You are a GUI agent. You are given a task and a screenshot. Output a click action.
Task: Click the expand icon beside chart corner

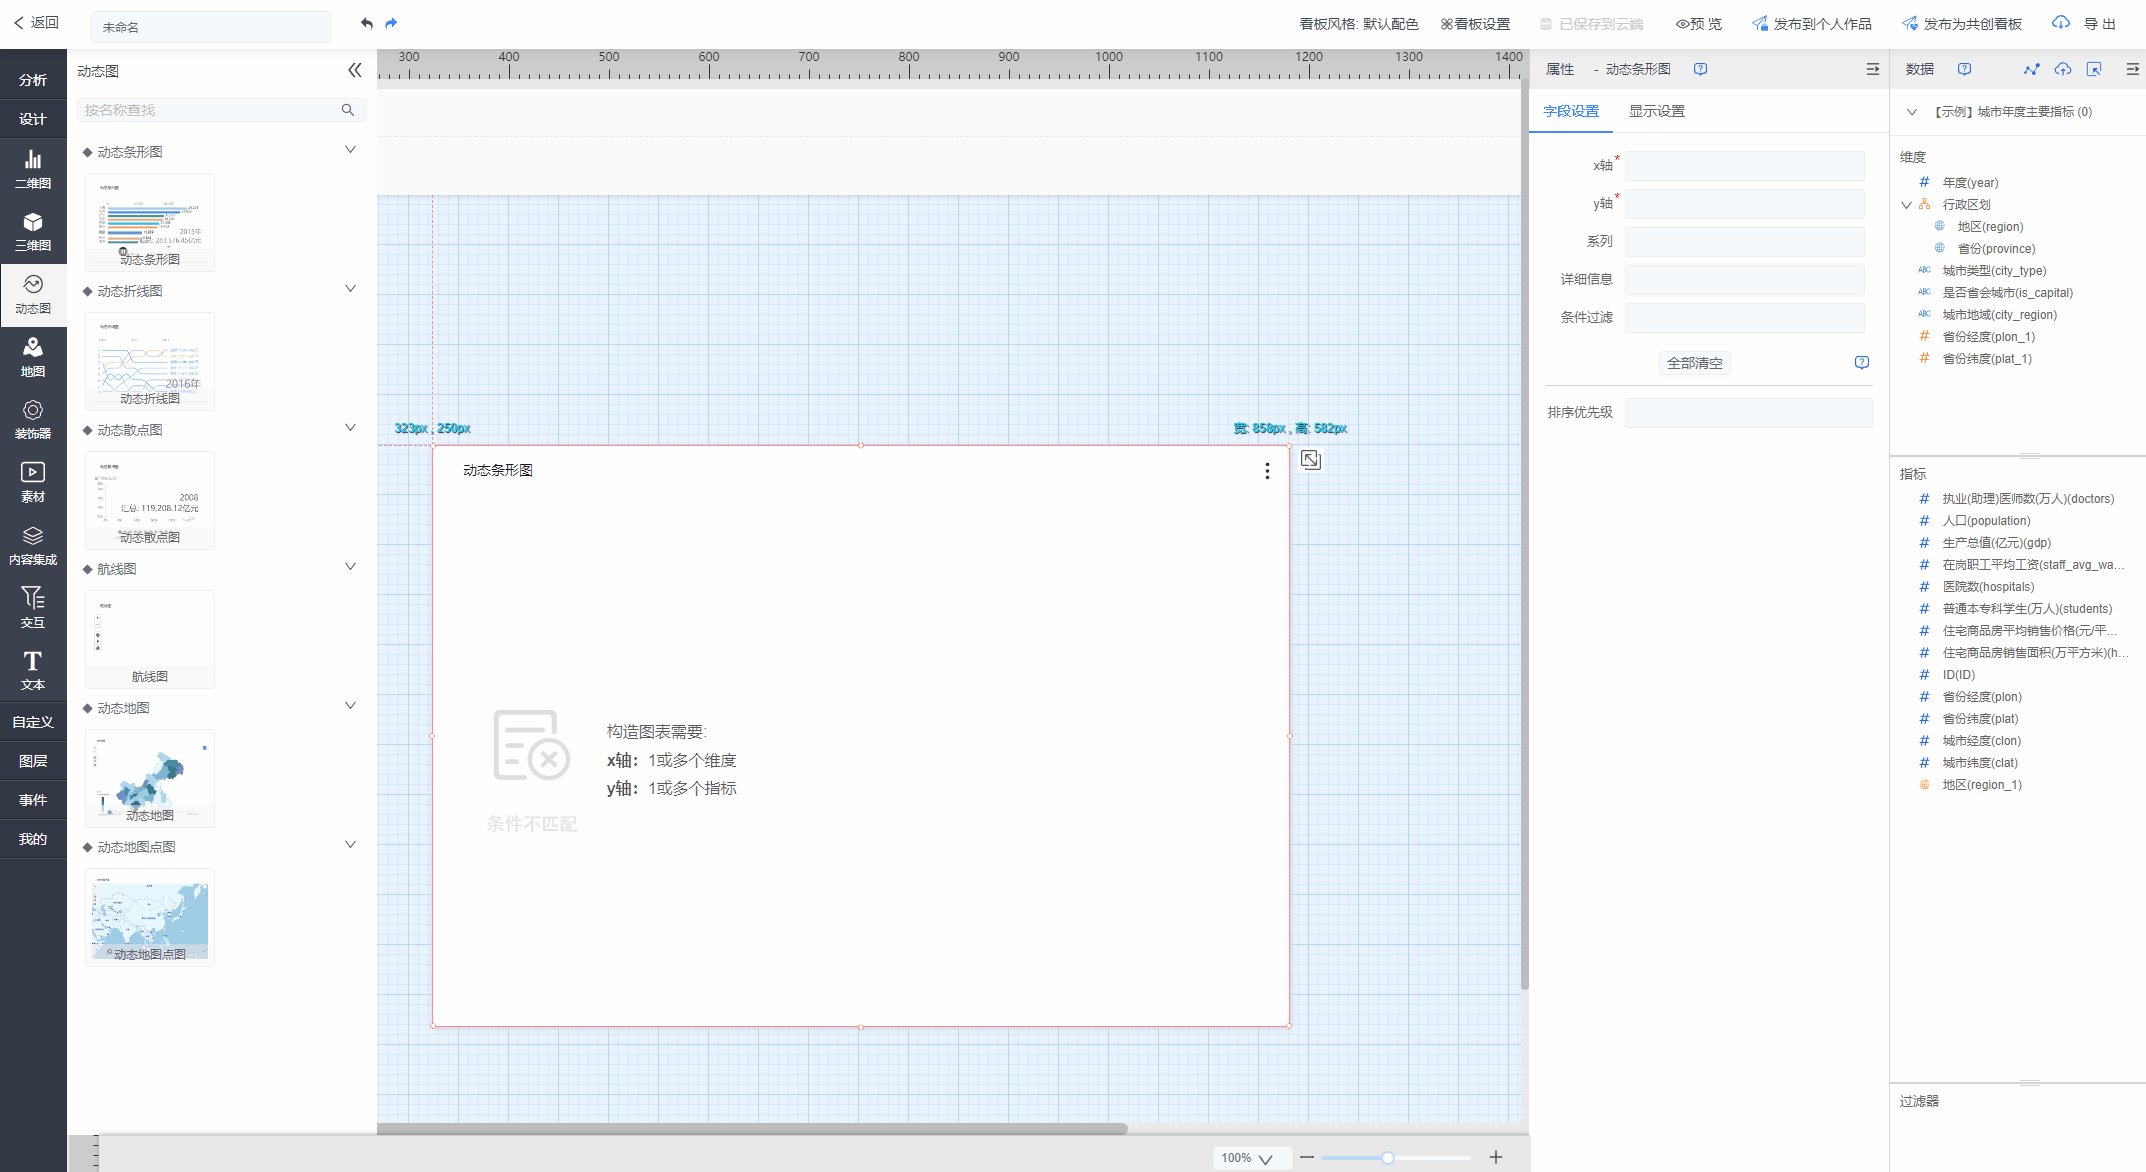point(1311,460)
